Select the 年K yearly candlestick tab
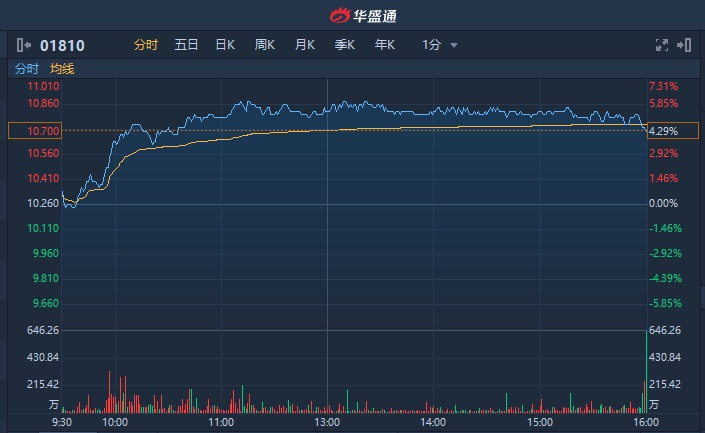The width and height of the screenshot is (705, 433). coord(385,45)
